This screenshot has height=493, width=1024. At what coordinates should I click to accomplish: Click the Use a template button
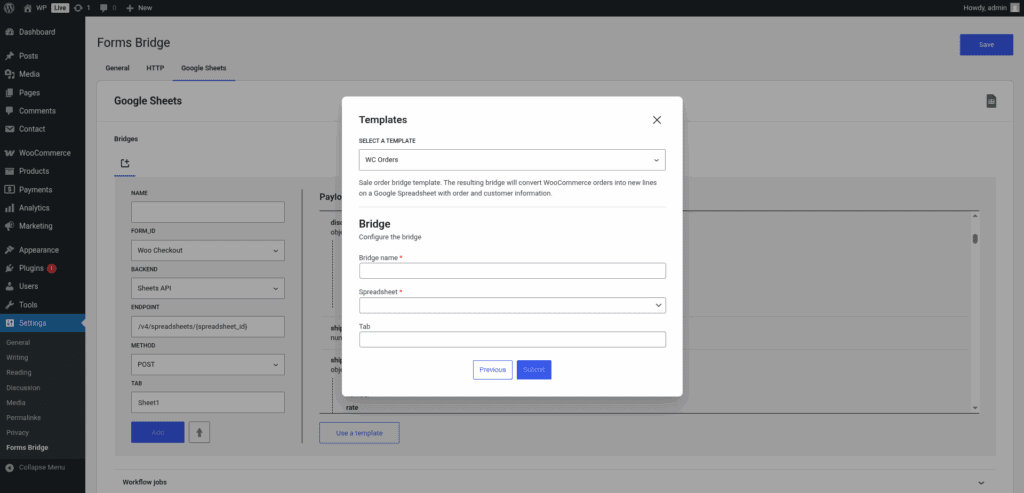point(359,433)
